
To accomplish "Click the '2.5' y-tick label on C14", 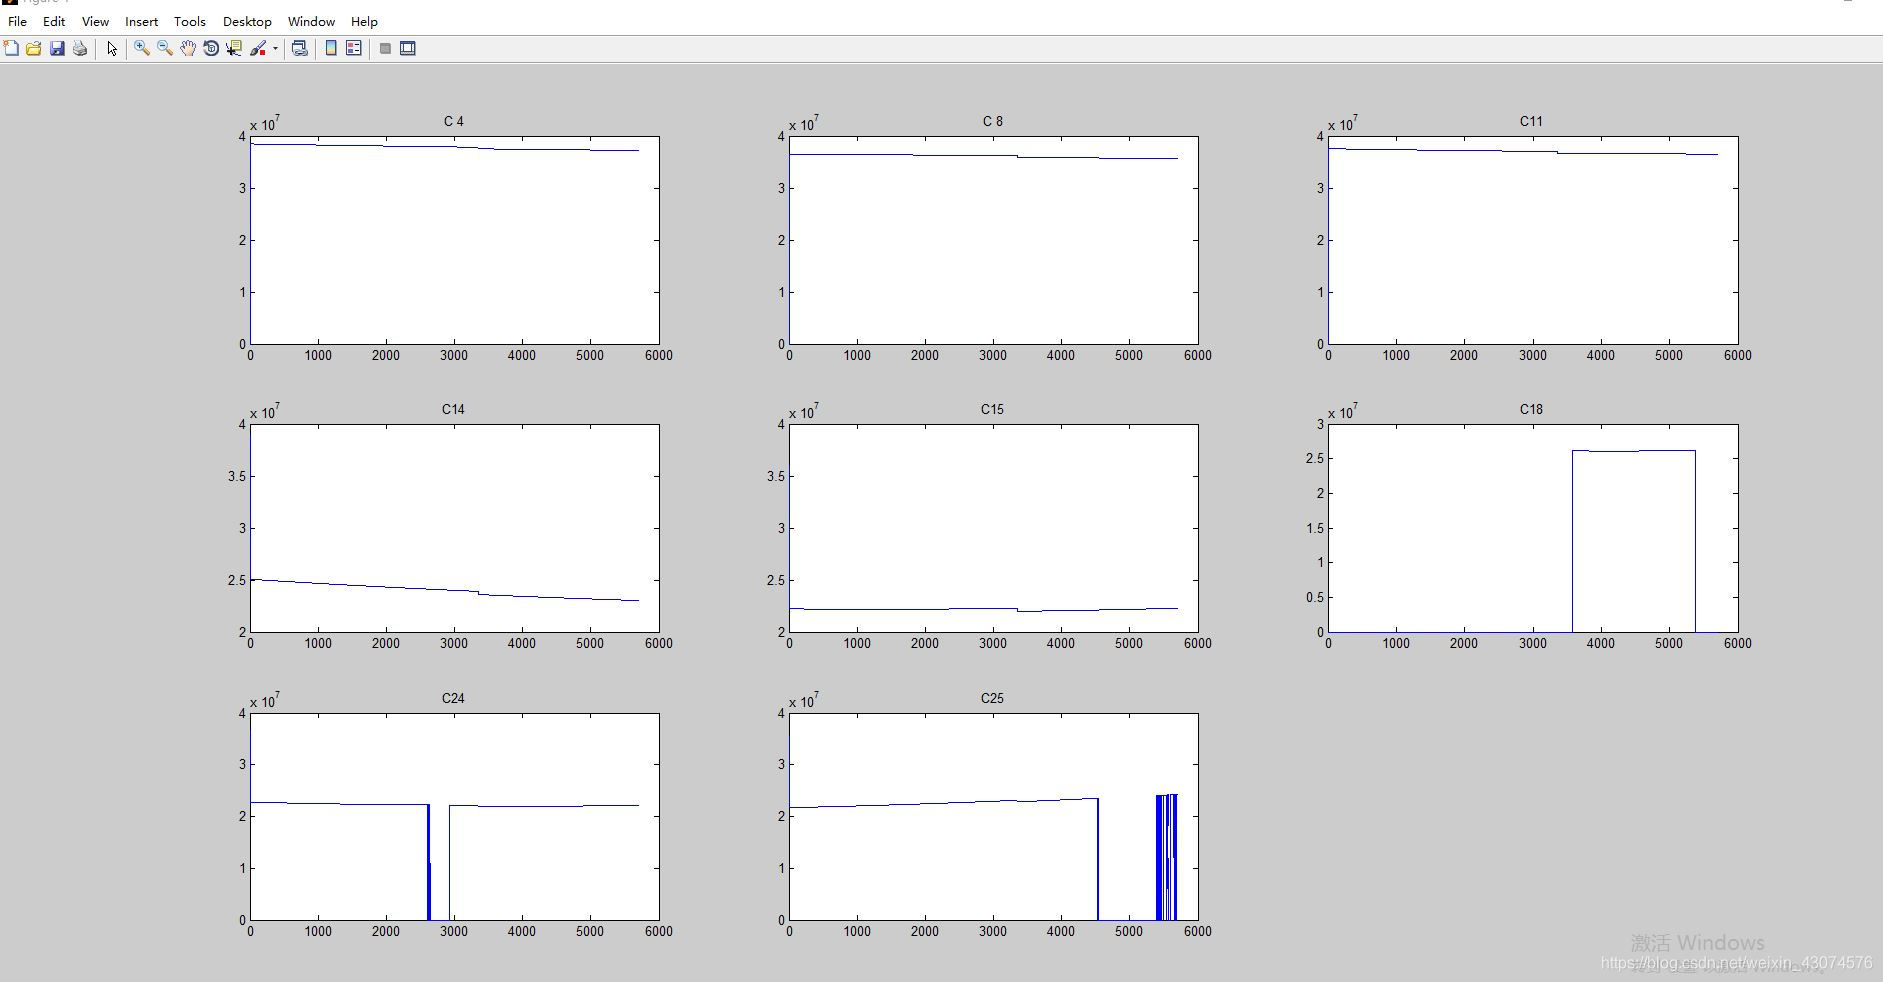I will point(236,580).
